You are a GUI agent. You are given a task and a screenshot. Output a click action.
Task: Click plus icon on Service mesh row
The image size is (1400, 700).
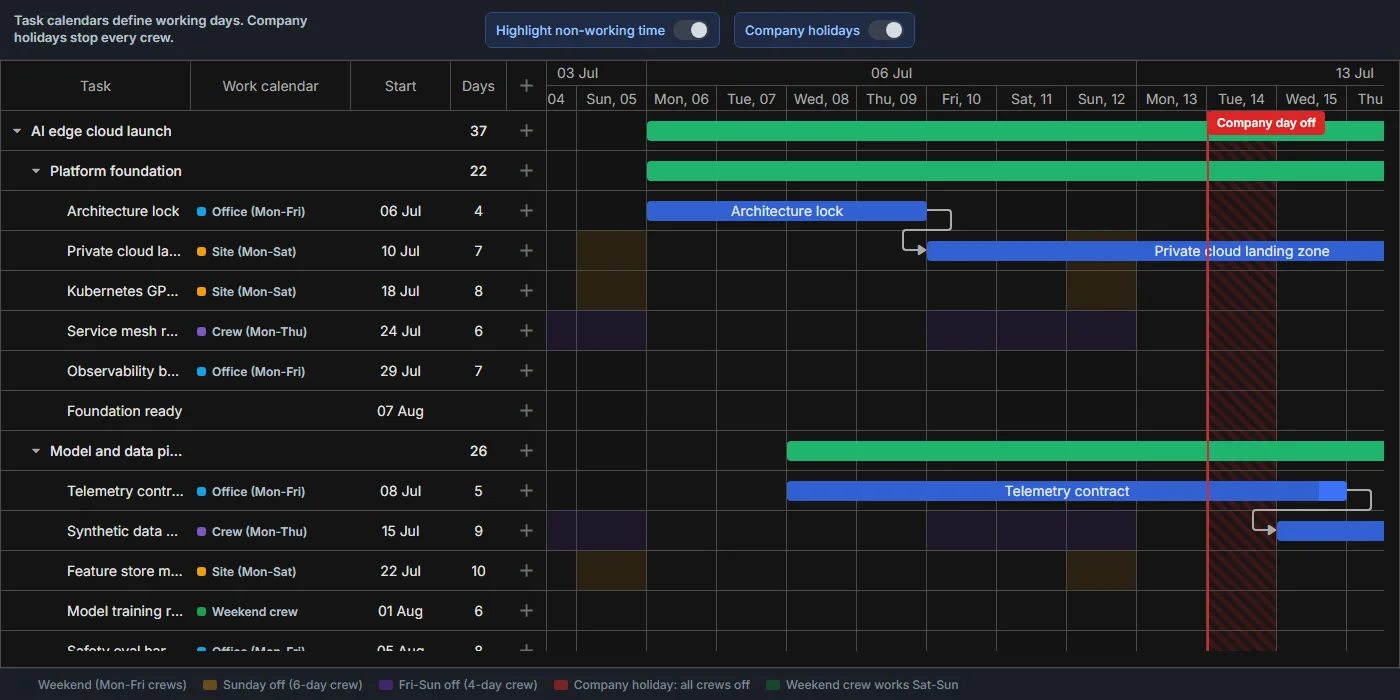(x=526, y=331)
